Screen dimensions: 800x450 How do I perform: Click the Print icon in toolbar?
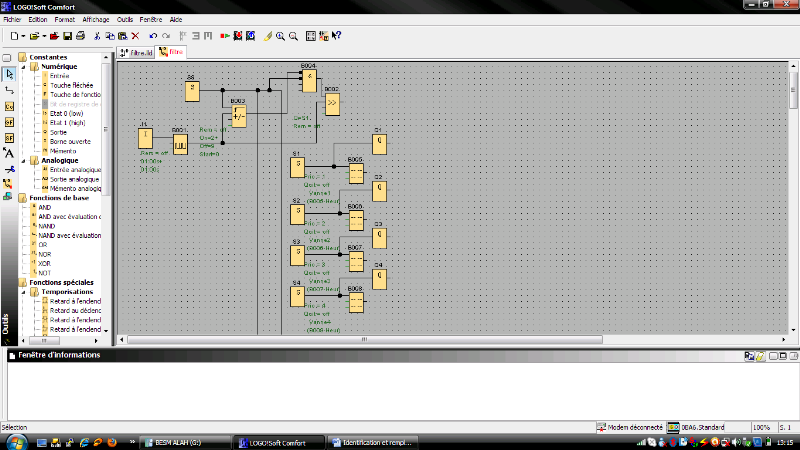tap(80, 36)
